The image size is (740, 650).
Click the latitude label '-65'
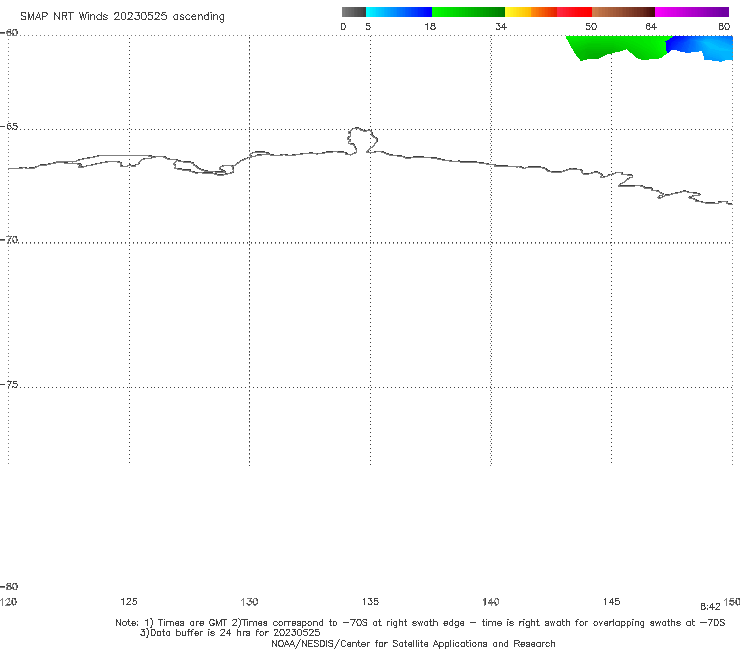pos(9,127)
